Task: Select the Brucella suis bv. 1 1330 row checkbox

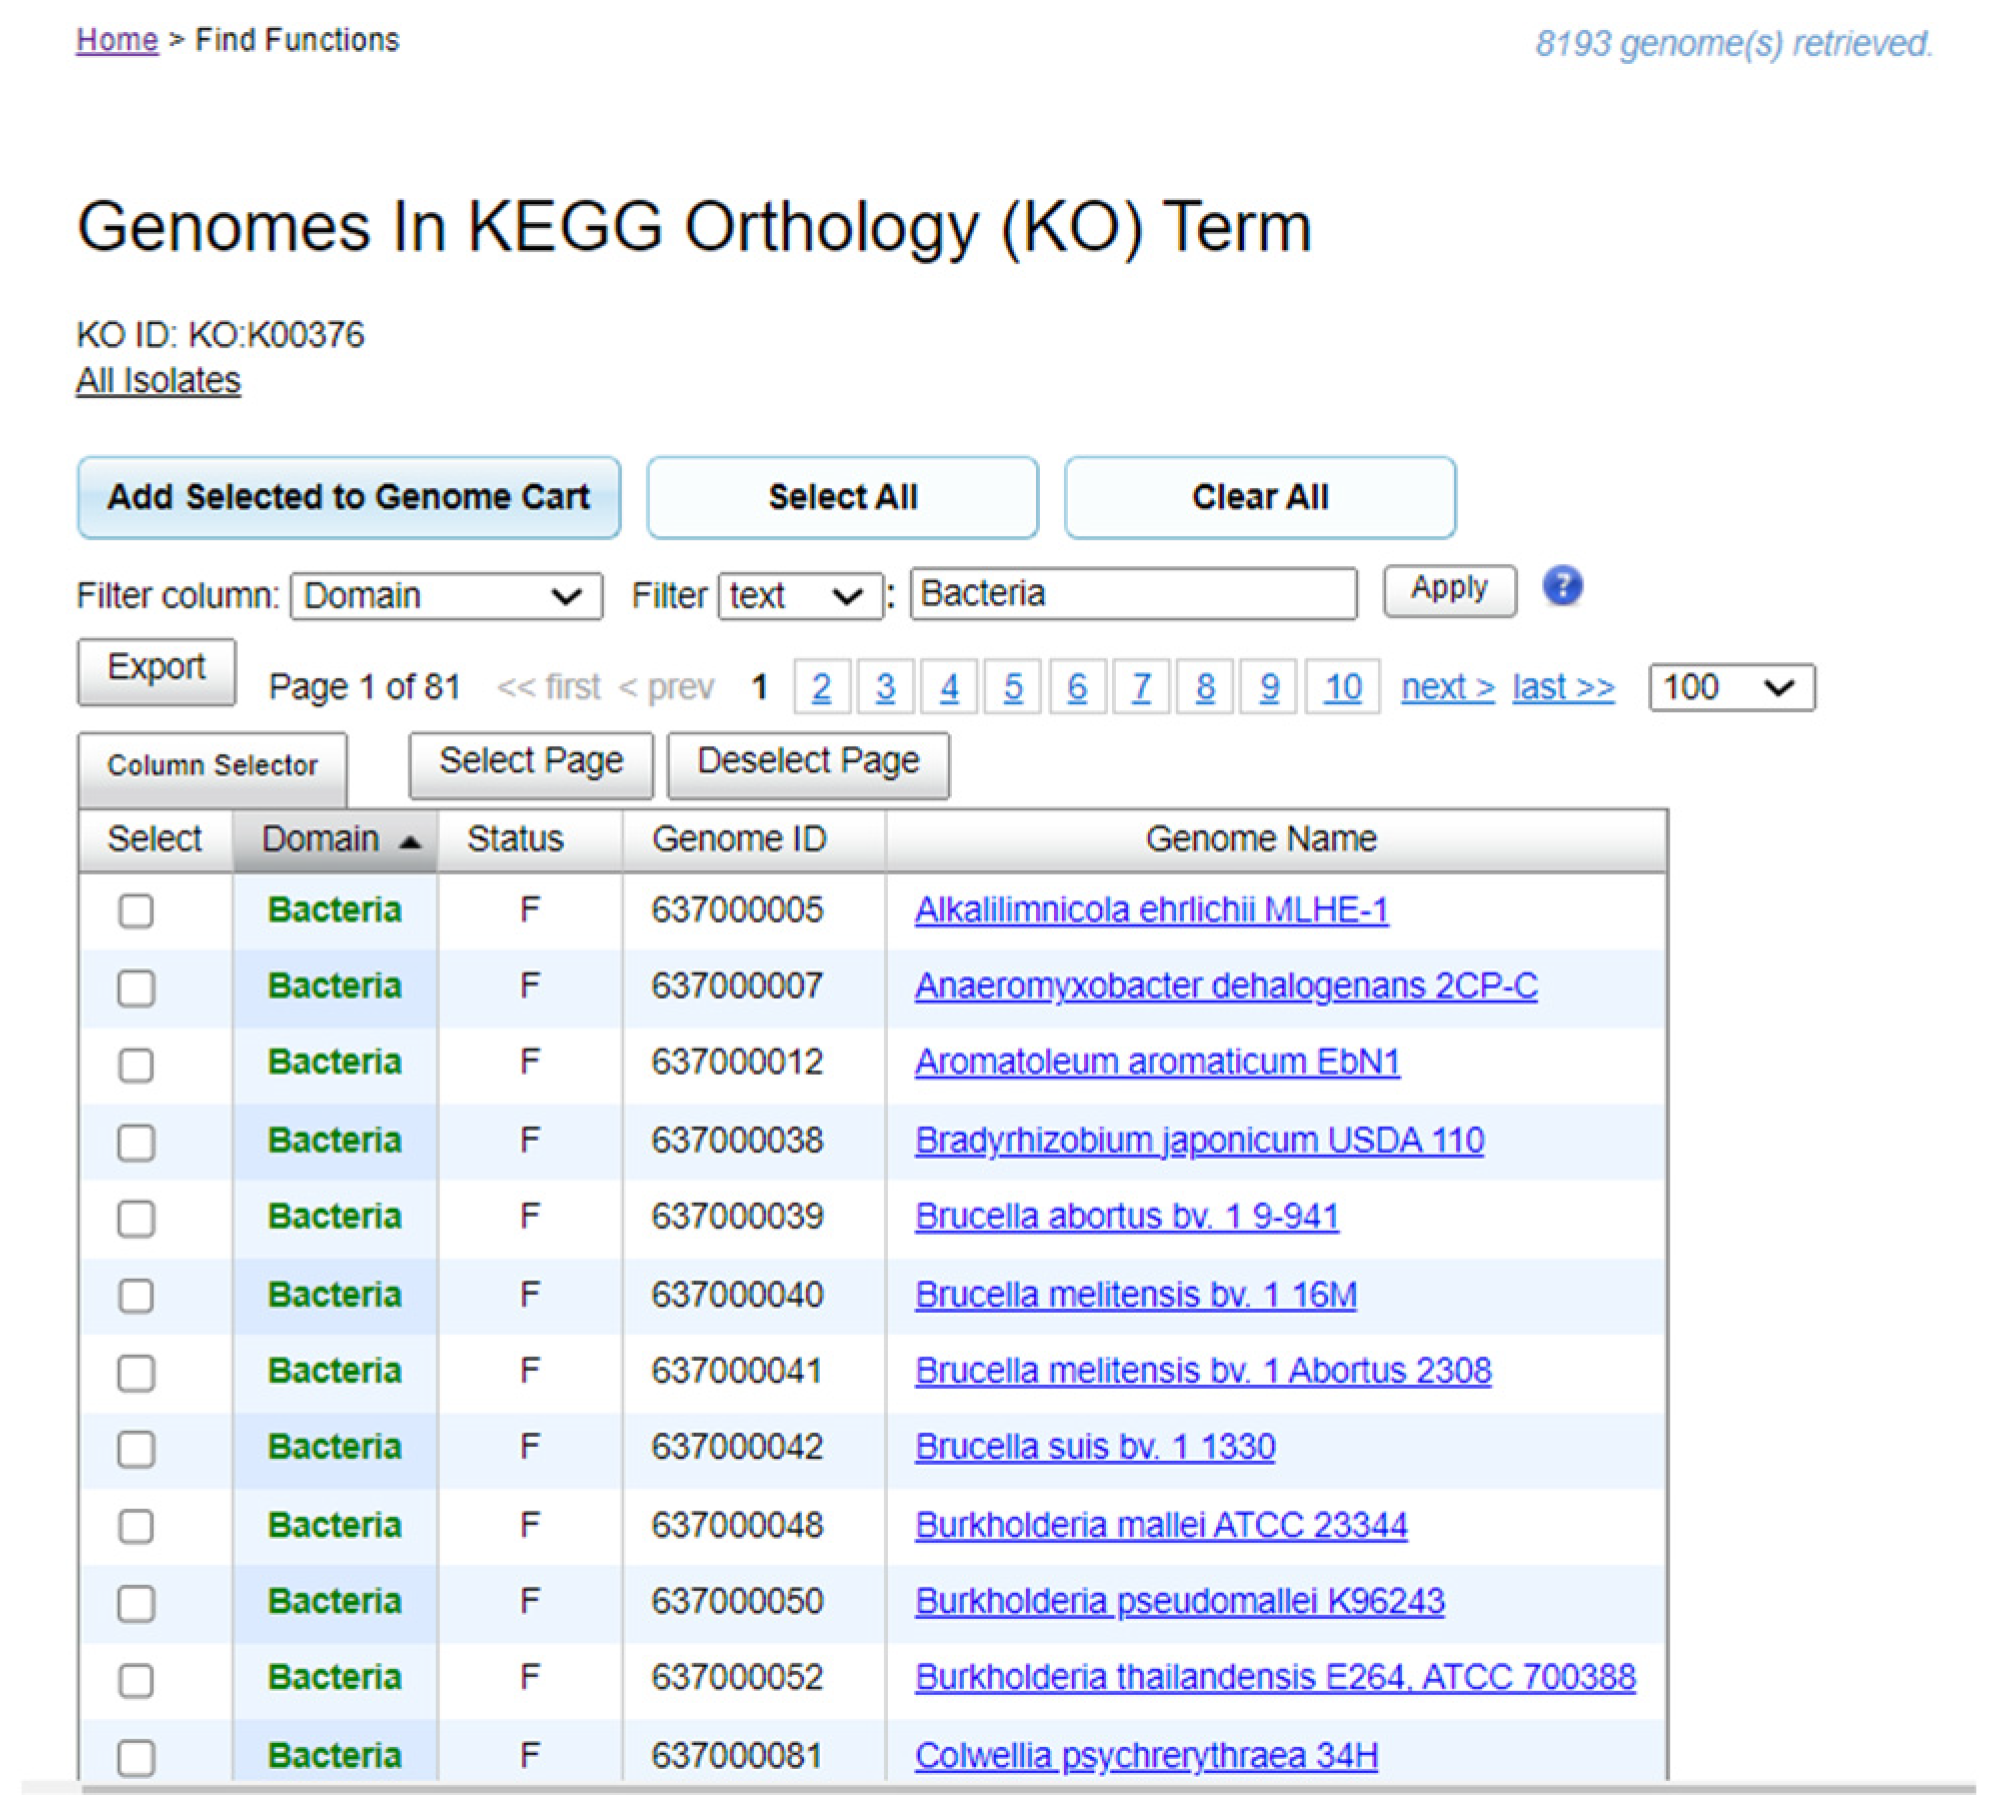Action: [136, 1448]
